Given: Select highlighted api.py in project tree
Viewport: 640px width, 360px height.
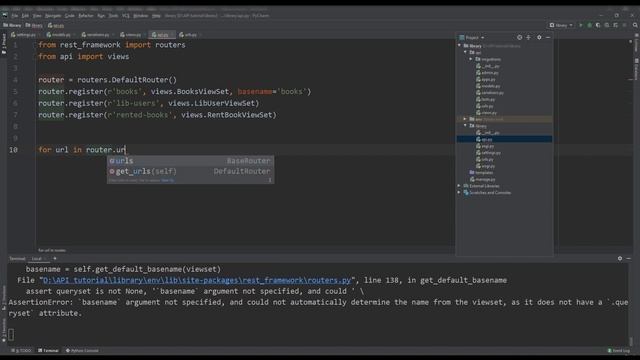Looking at the screenshot, I should [x=504, y=139].
